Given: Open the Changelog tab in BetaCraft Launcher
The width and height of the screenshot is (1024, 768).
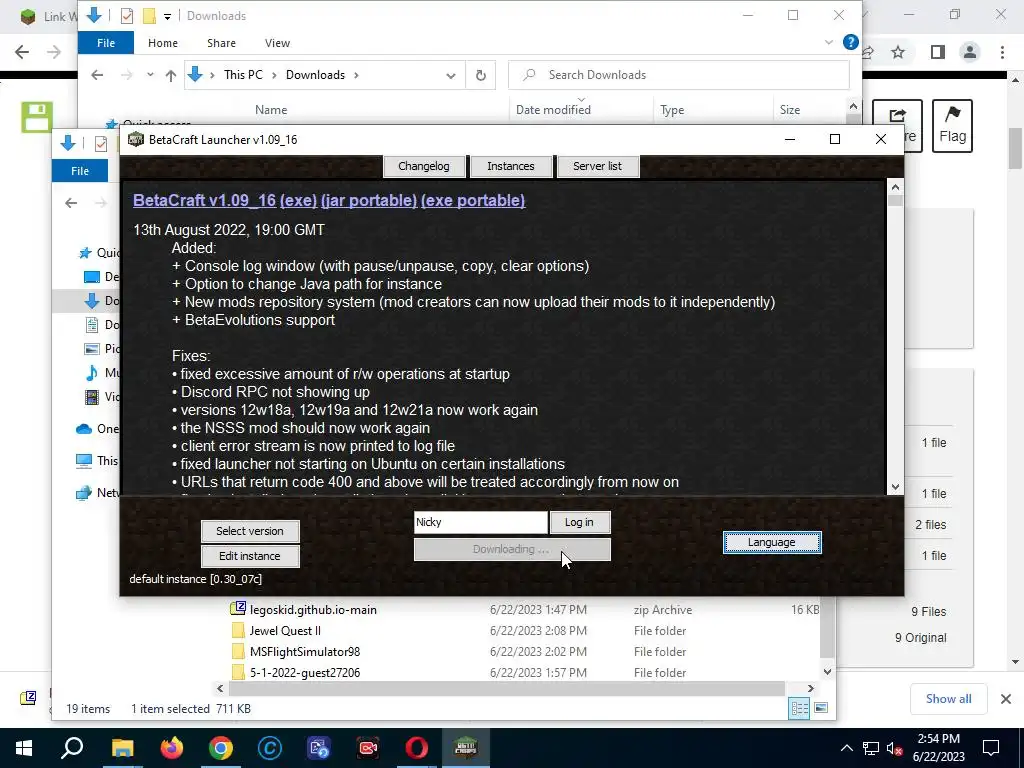Looking at the screenshot, I should 424,166.
